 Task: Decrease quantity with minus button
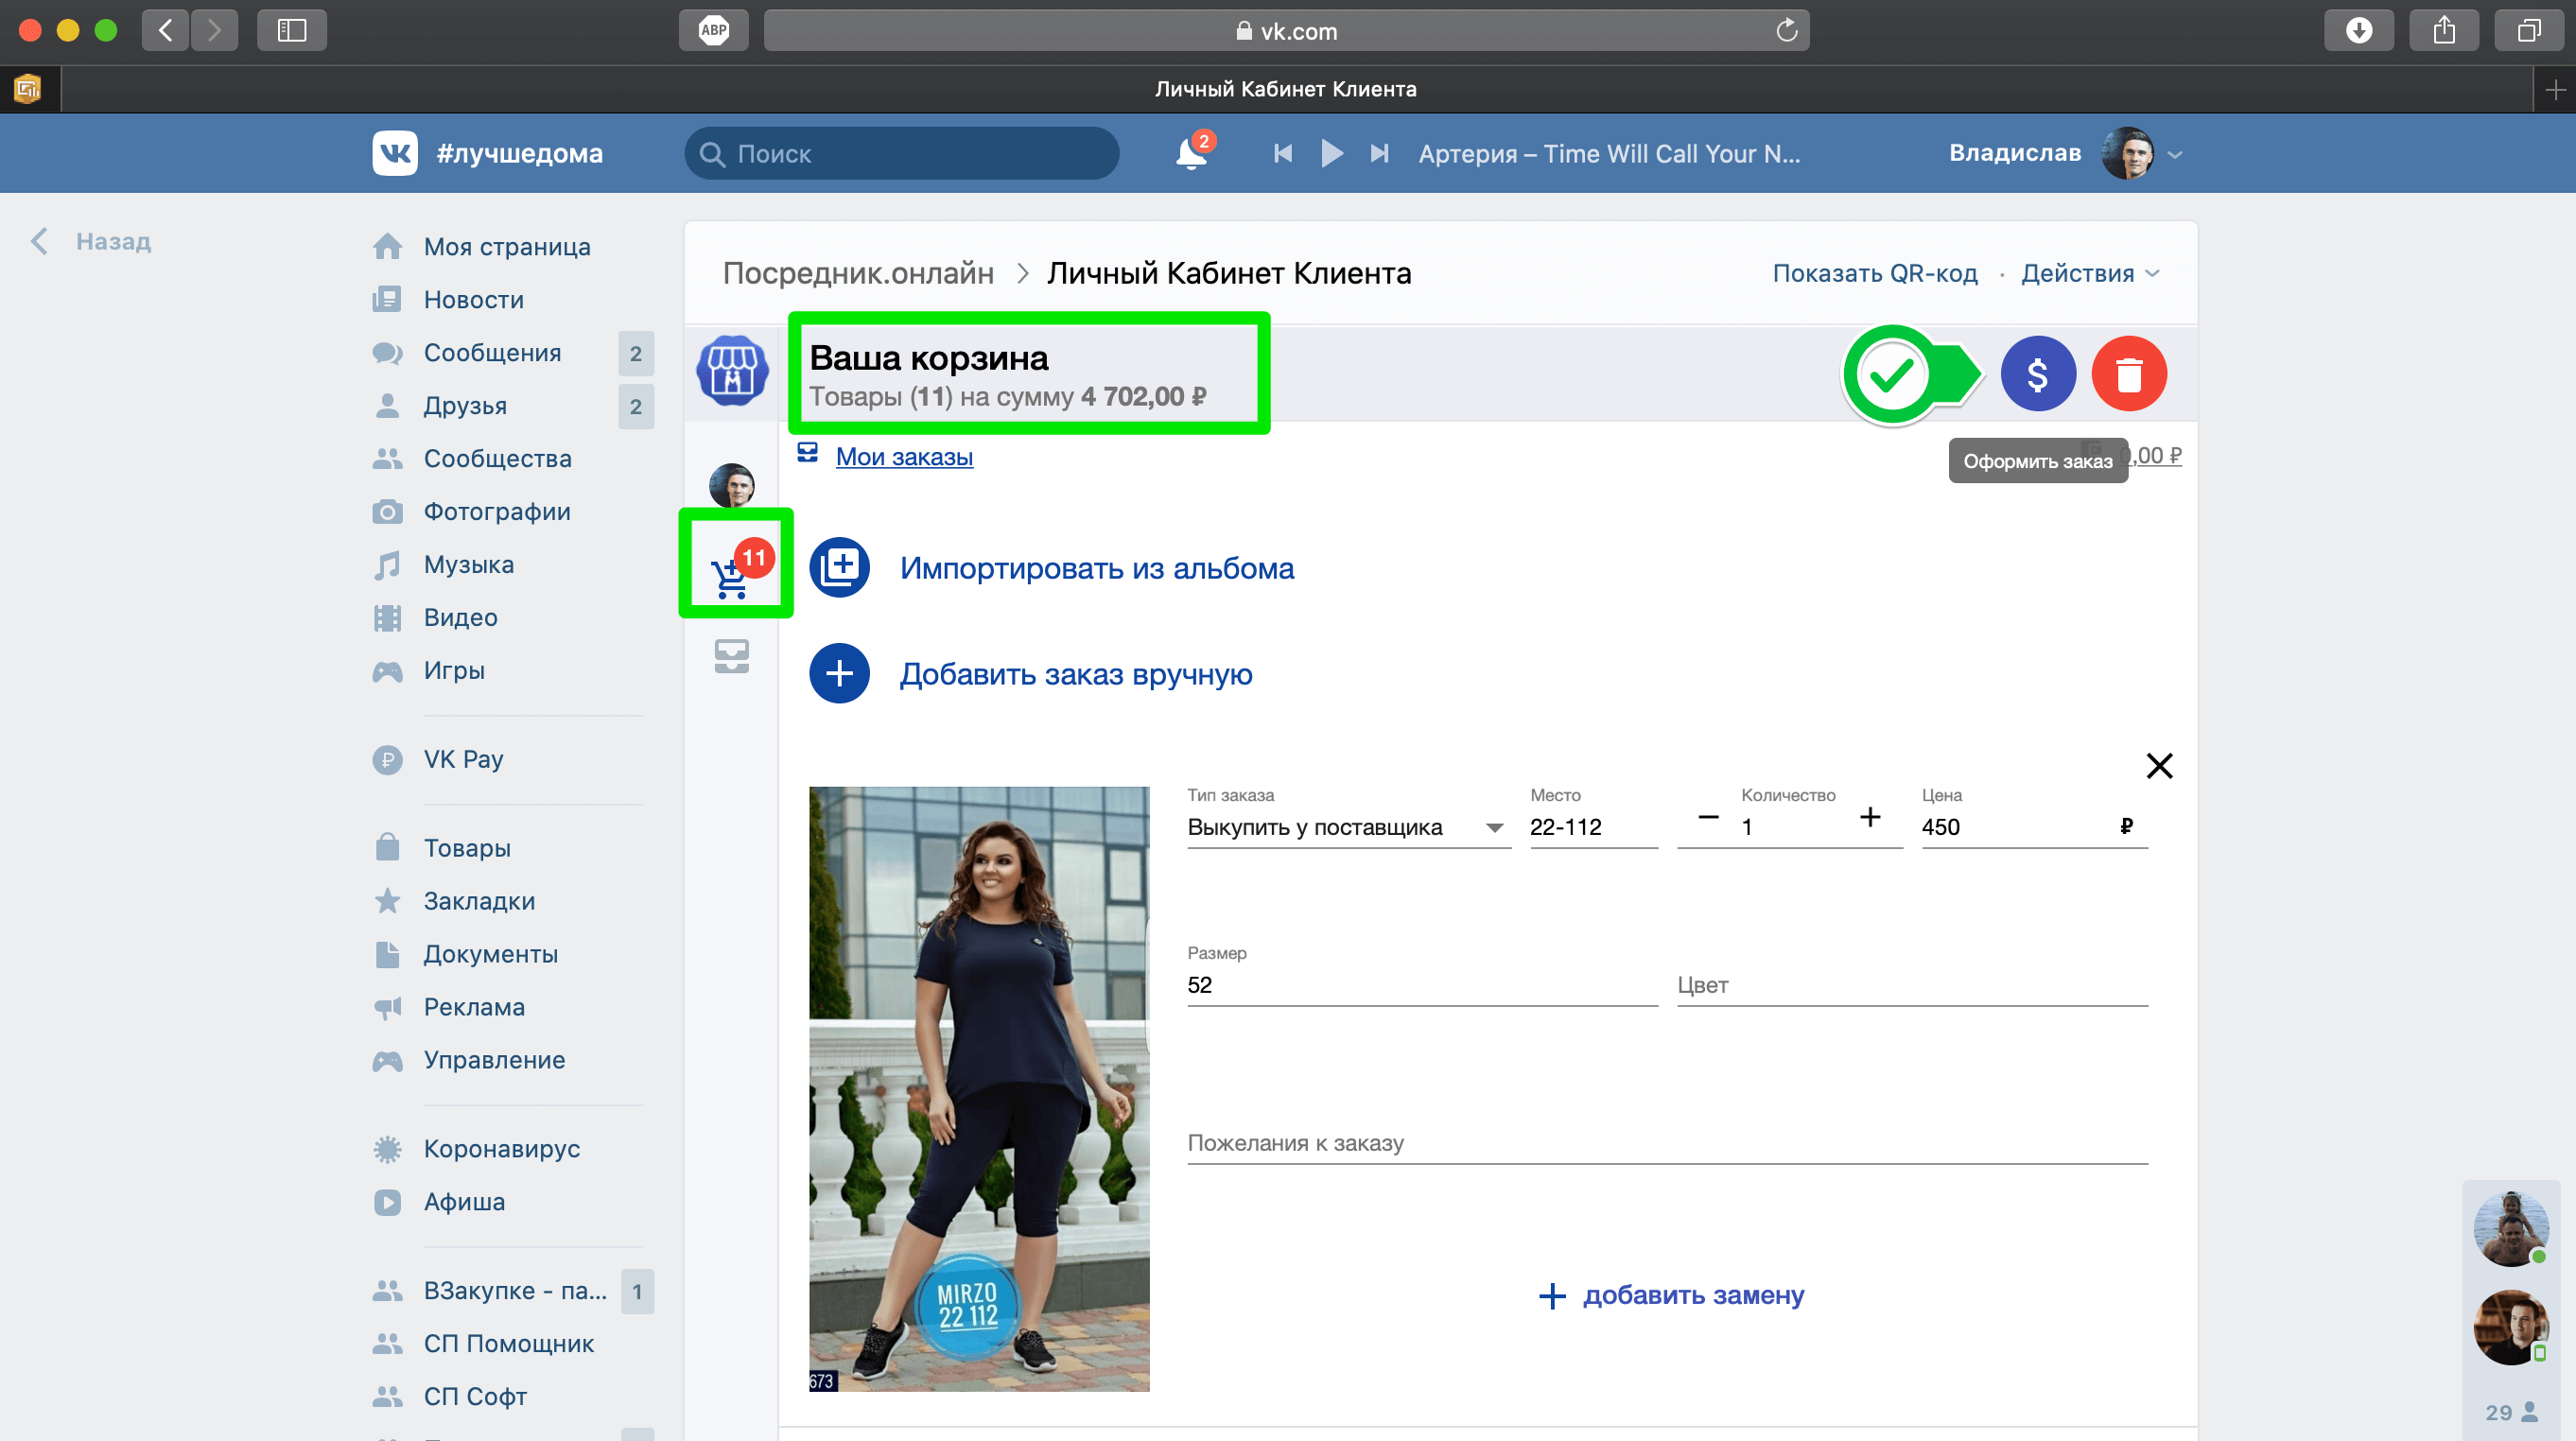tap(1708, 818)
